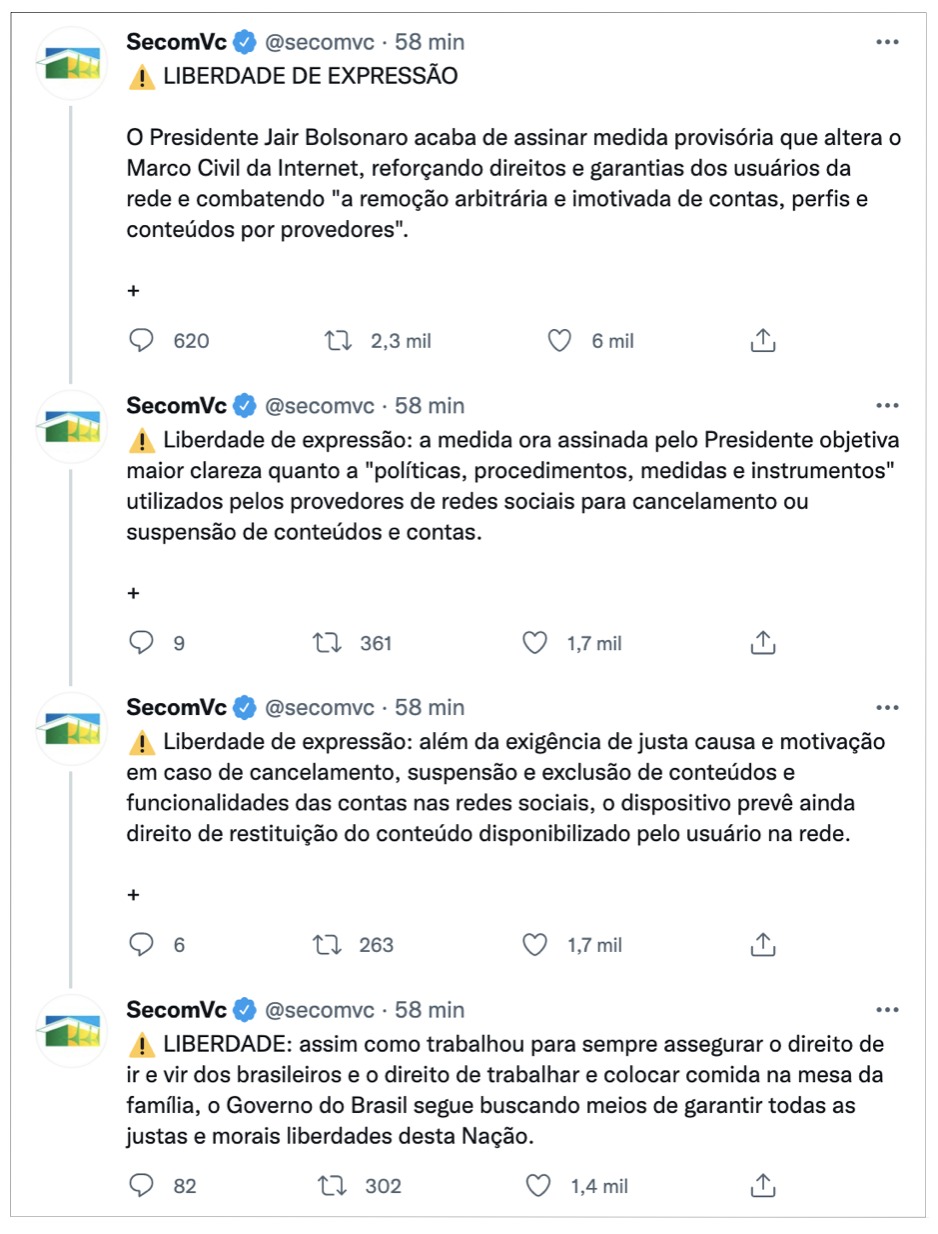This screenshot has height=1234, width=938.
Task: Like the tweet with 6 mil likes
Action: pyautogui.click(x=559, y=340)
